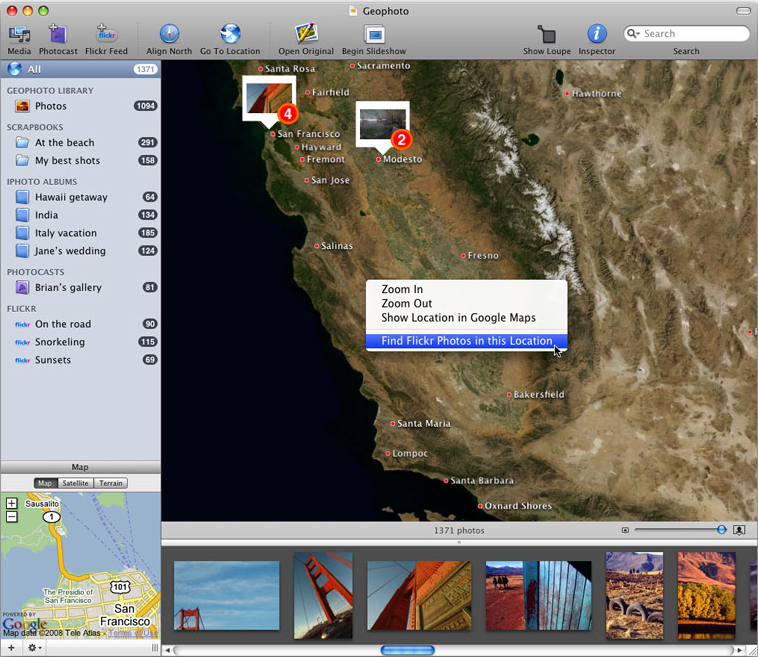Screen dimensions: 758x657
Task: Click the thumbnail size slider knob
Action: pyautogui.click(x=721, y=530)
